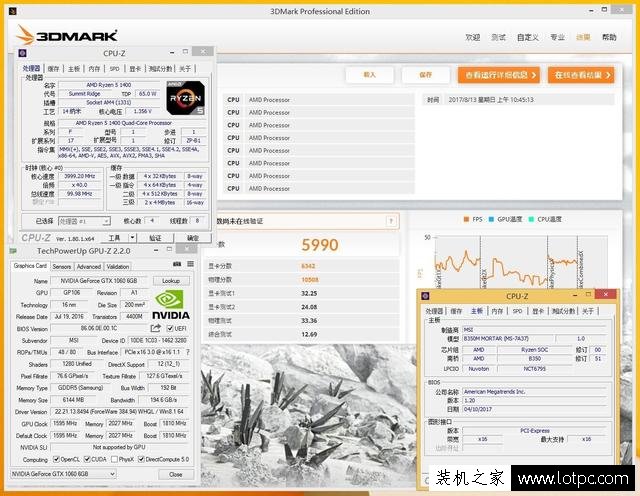Switch to 显卡 tab in lower-right CPU-Z window
Image resolution: width=640 pixels, height=496 pixels.
click(538, 311)
